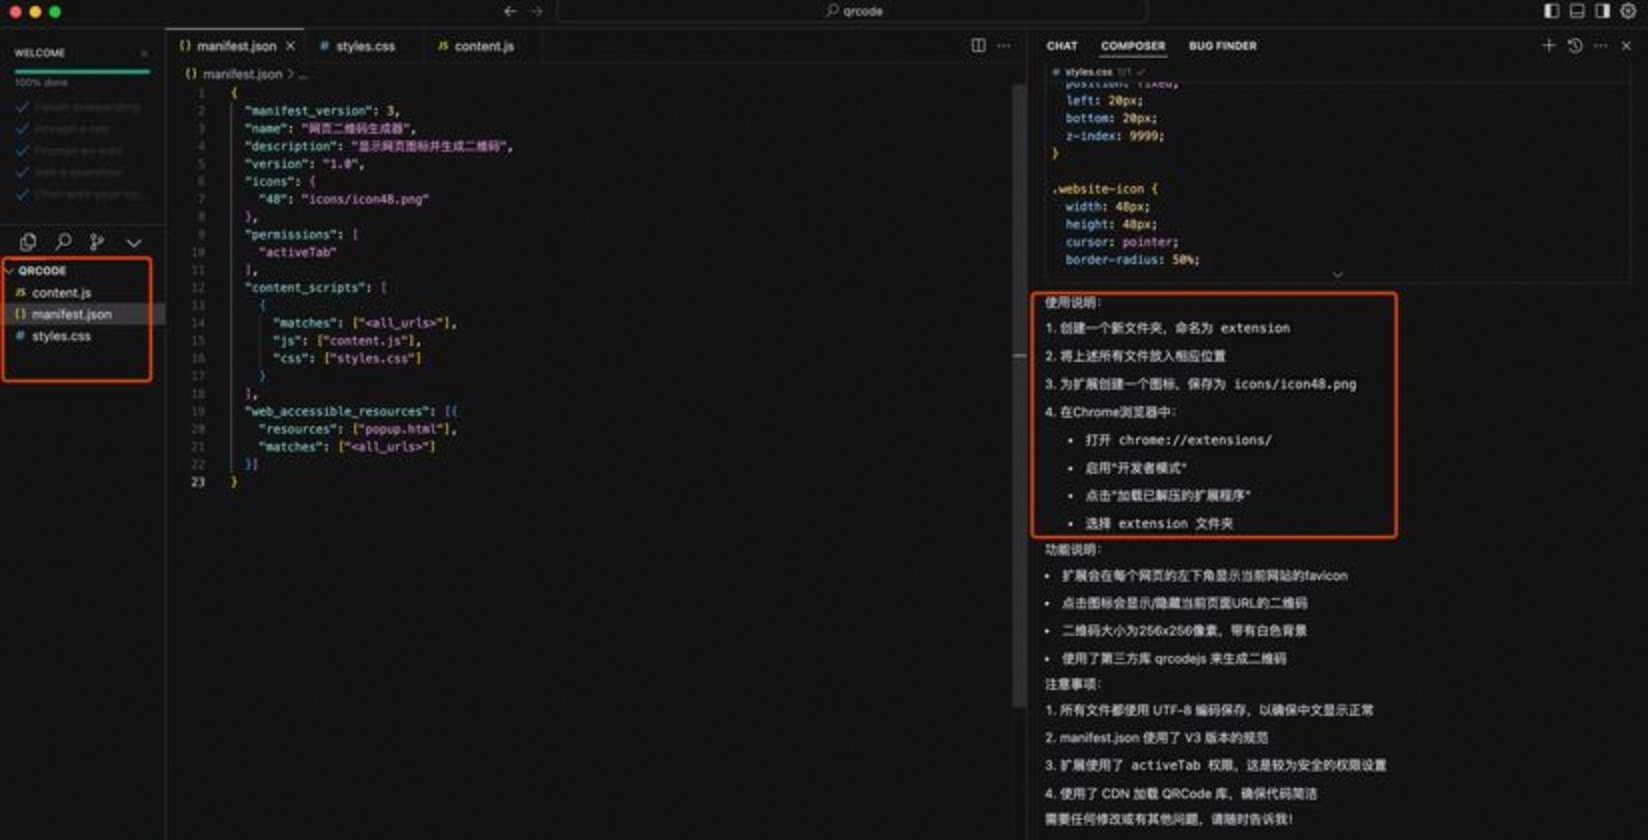The image size is (1648, 840).
Task: Switch to the COMPOSER tab
Action: [x=1133, y=46]
